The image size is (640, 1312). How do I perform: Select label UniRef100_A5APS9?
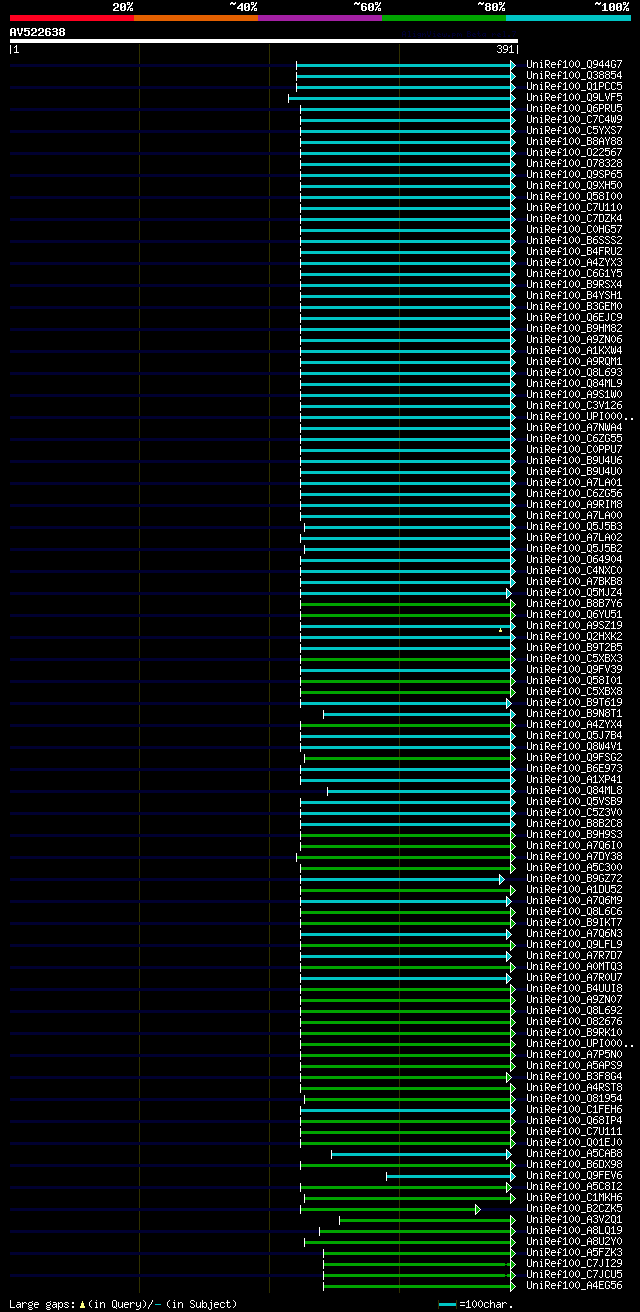574,1065
